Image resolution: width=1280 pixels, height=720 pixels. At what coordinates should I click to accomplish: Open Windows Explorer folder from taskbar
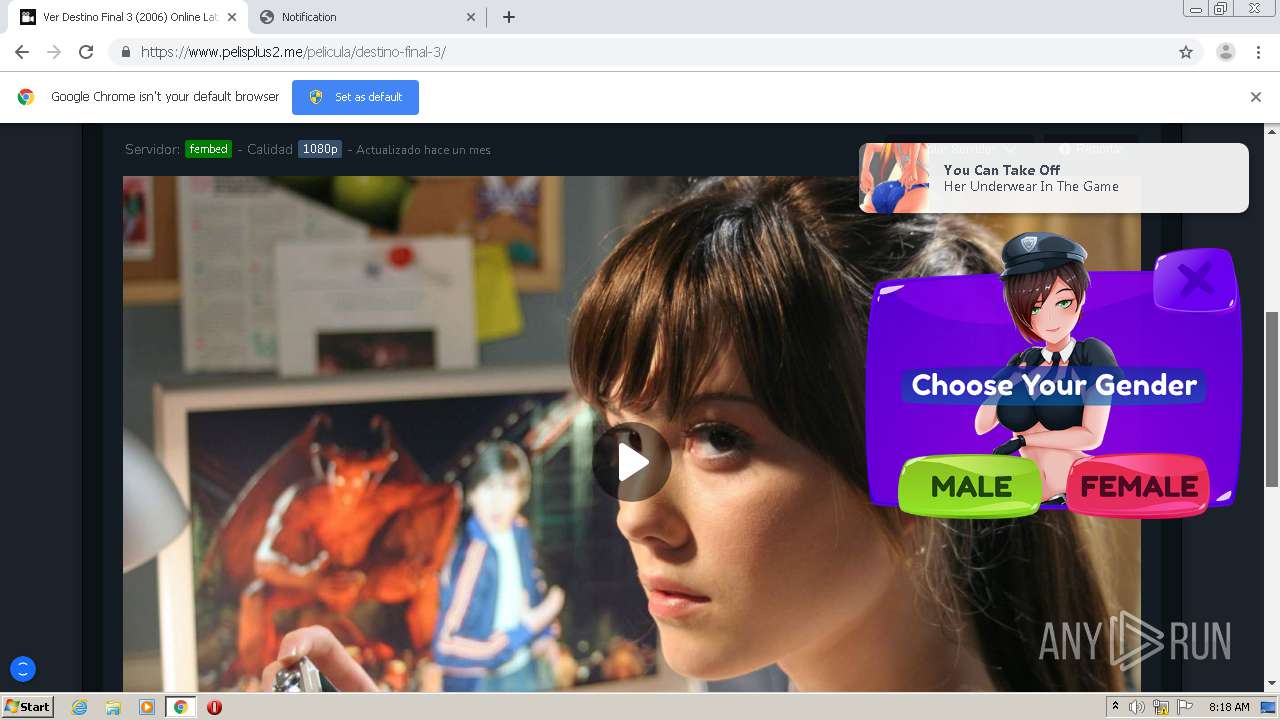(113, 707)
